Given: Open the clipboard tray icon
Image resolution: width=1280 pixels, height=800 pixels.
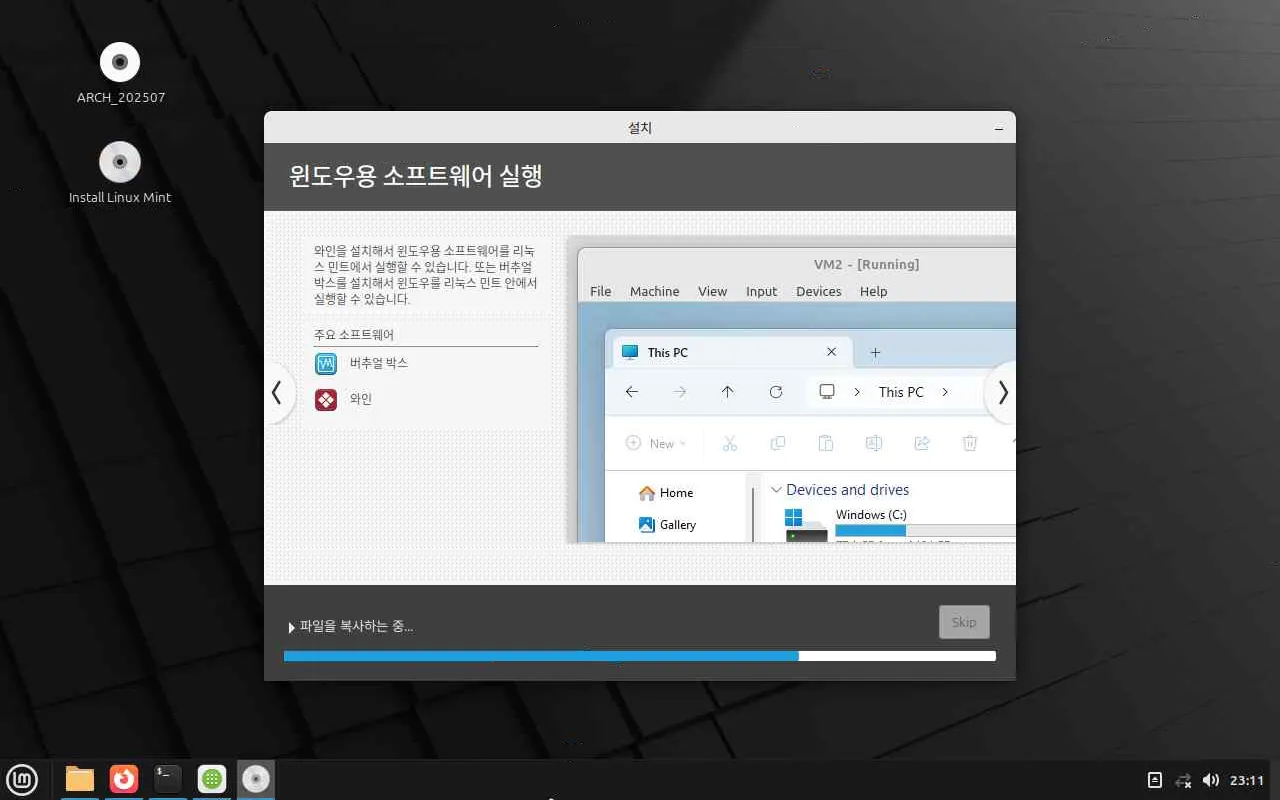Looking at the screenshot, I should pos(1155,780).
